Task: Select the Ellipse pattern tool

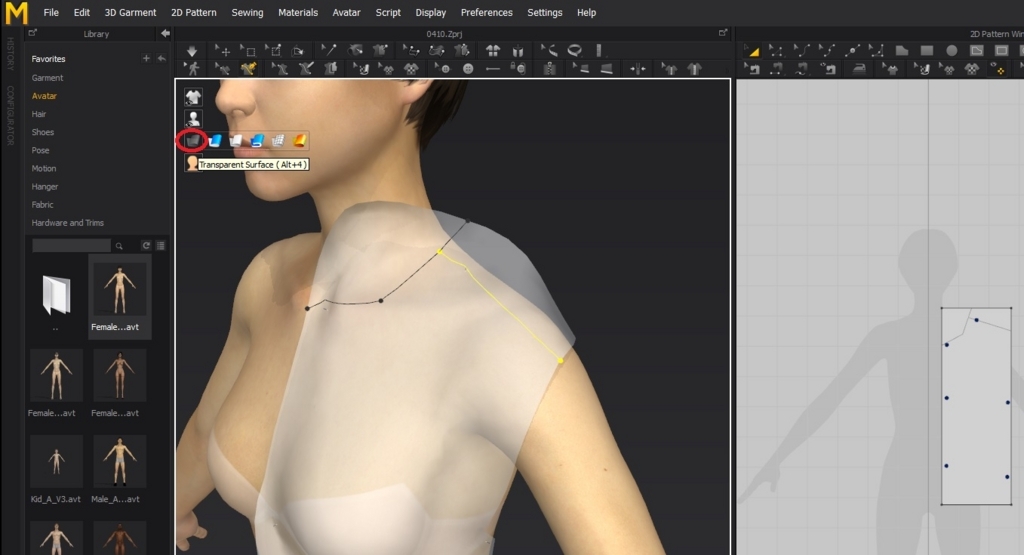Action: coord(952,51)
